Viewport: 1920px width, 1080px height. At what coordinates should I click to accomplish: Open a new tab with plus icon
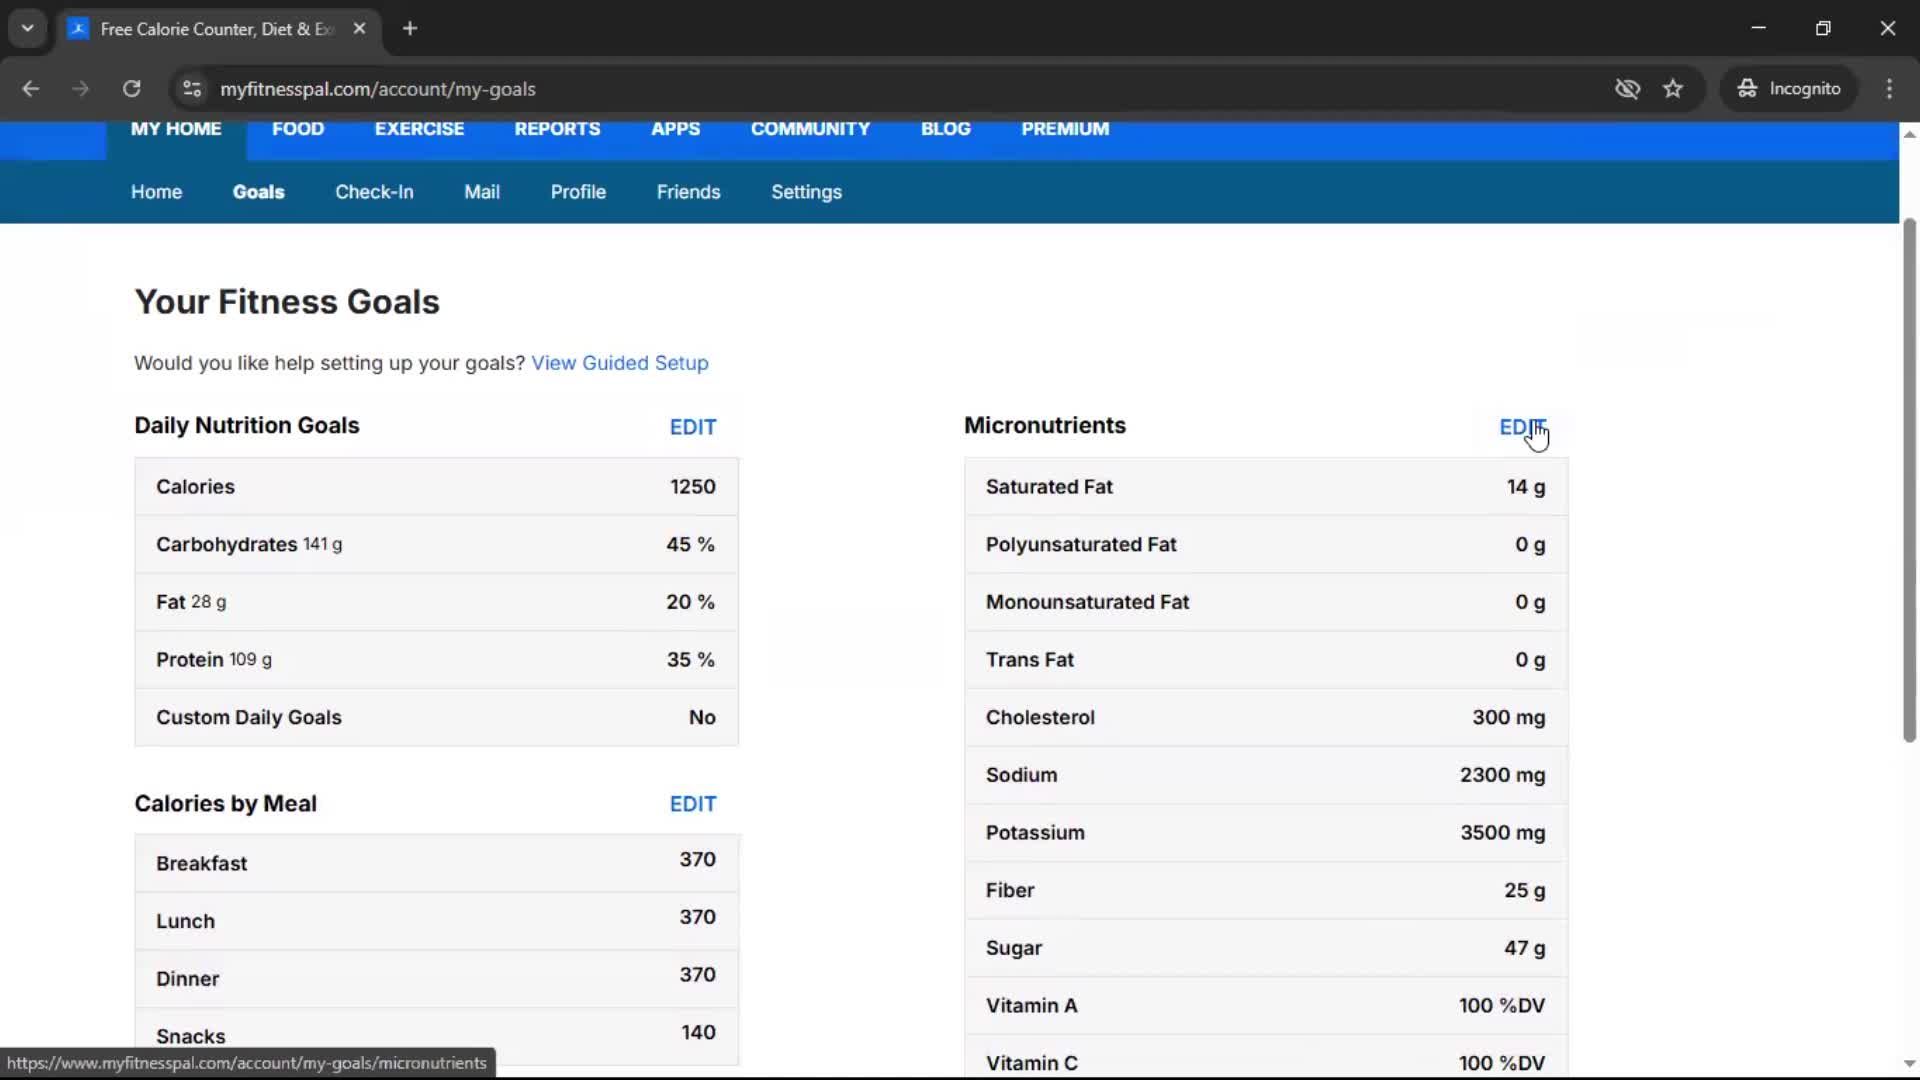click(x=410, y=28)
